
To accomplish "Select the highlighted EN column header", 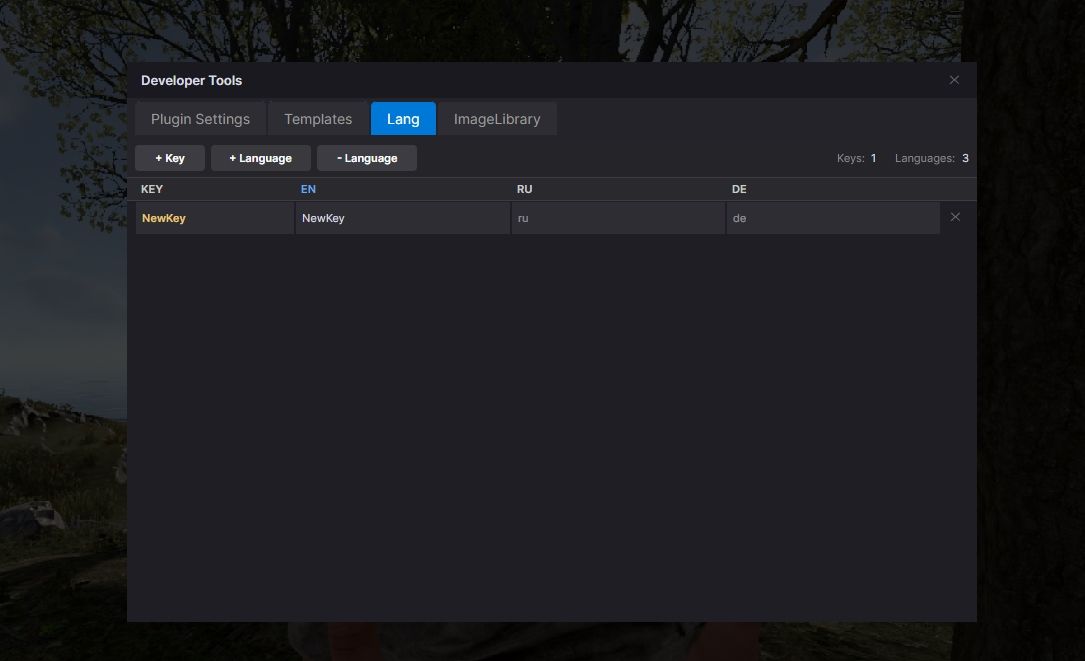I will coord(308,189).
